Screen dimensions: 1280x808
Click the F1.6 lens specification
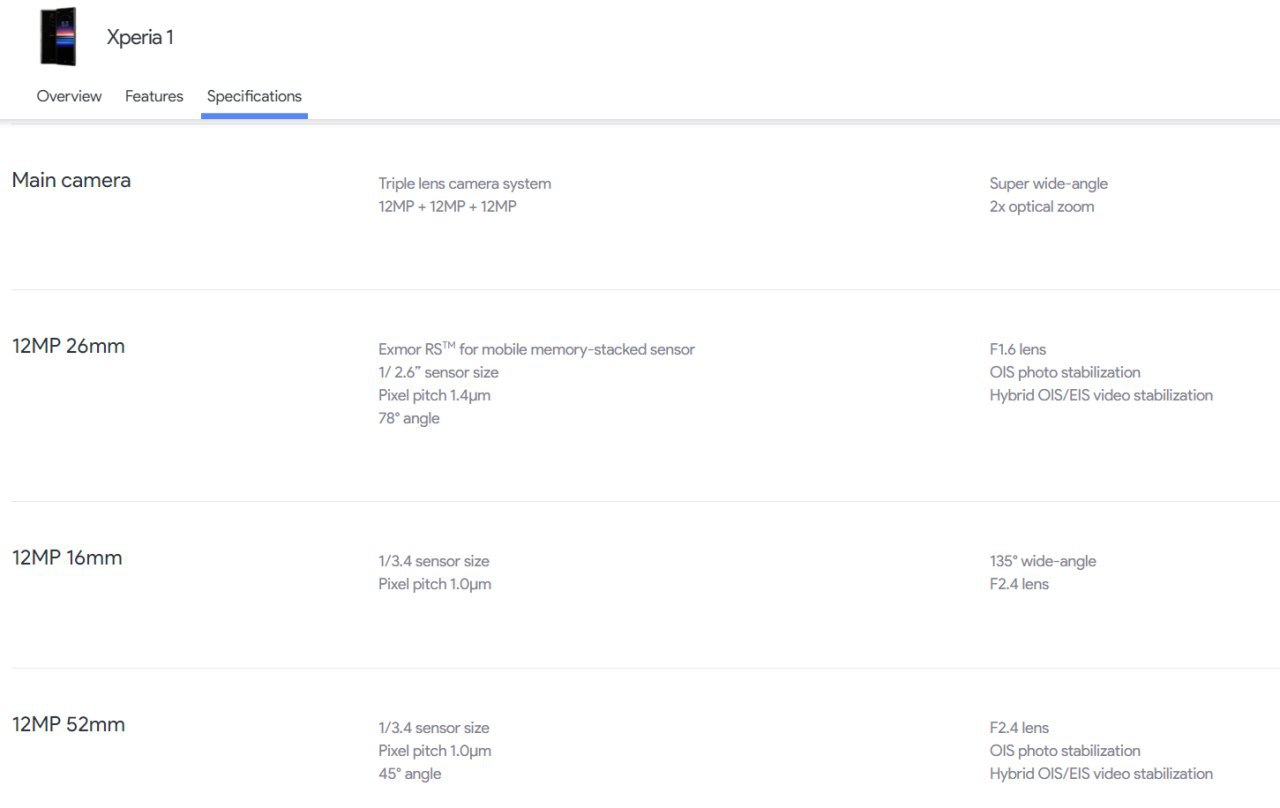click(x=1017, y=349)
